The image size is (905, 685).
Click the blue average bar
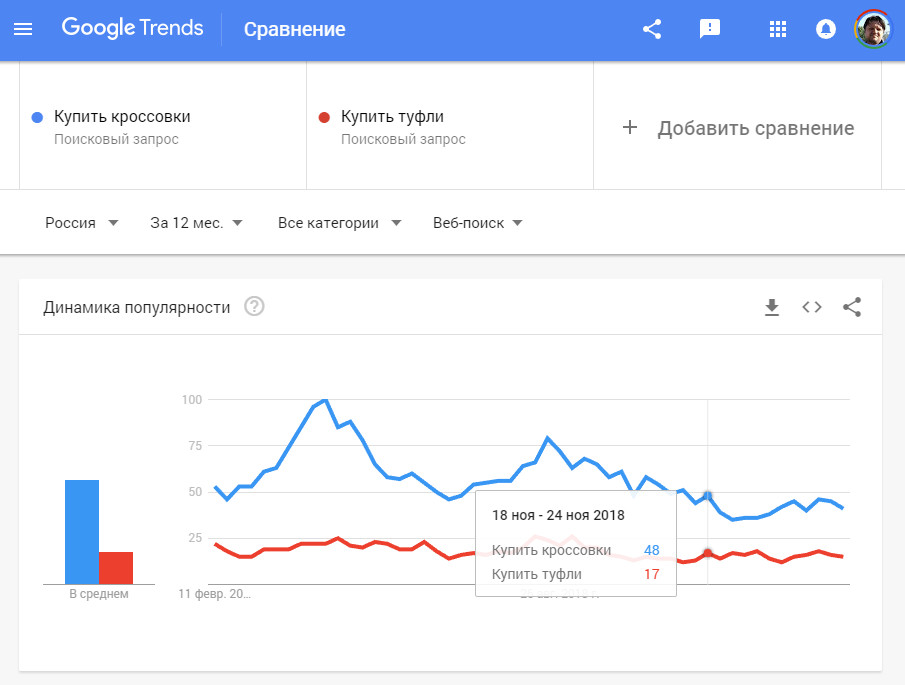pyautogui.click(x=82, y=532)
